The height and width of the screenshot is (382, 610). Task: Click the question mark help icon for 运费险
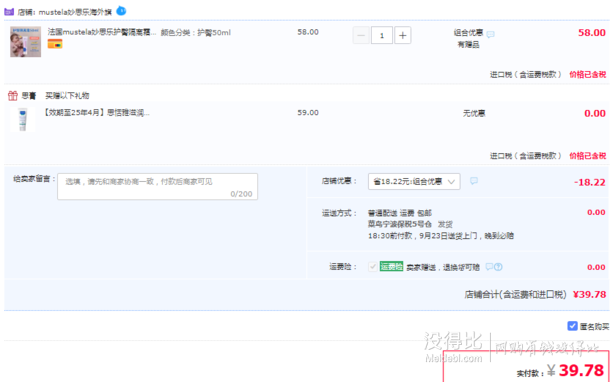(498, 267)
